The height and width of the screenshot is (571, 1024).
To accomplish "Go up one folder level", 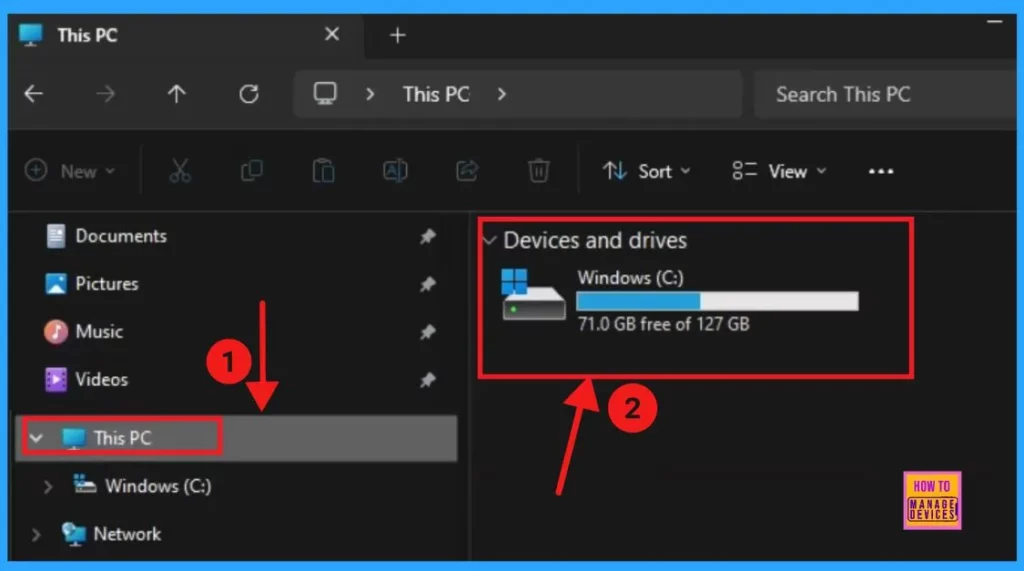I will [x=176, y=94].
